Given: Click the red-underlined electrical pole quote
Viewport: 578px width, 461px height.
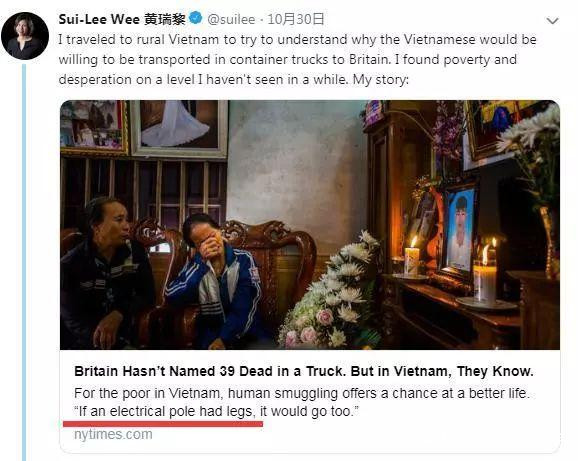Looking at the screenshot, I should click(216, 411).
